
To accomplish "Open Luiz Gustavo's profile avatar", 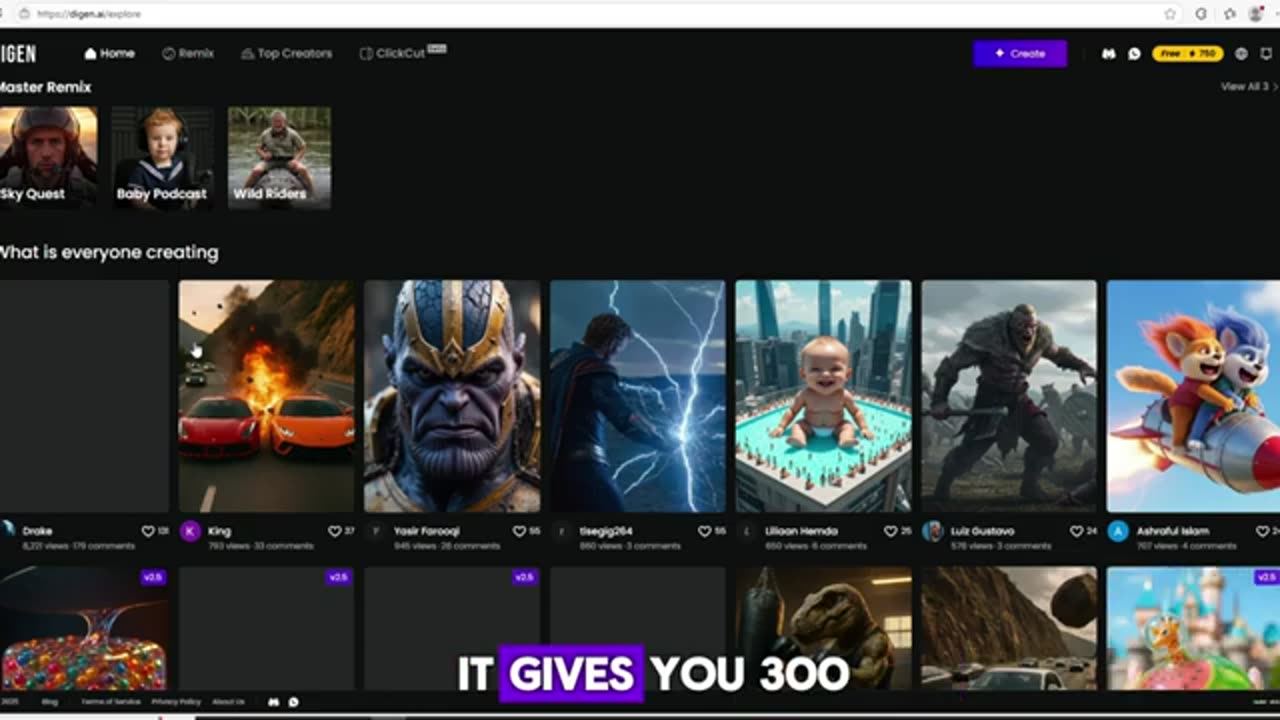I will point(933,531).
